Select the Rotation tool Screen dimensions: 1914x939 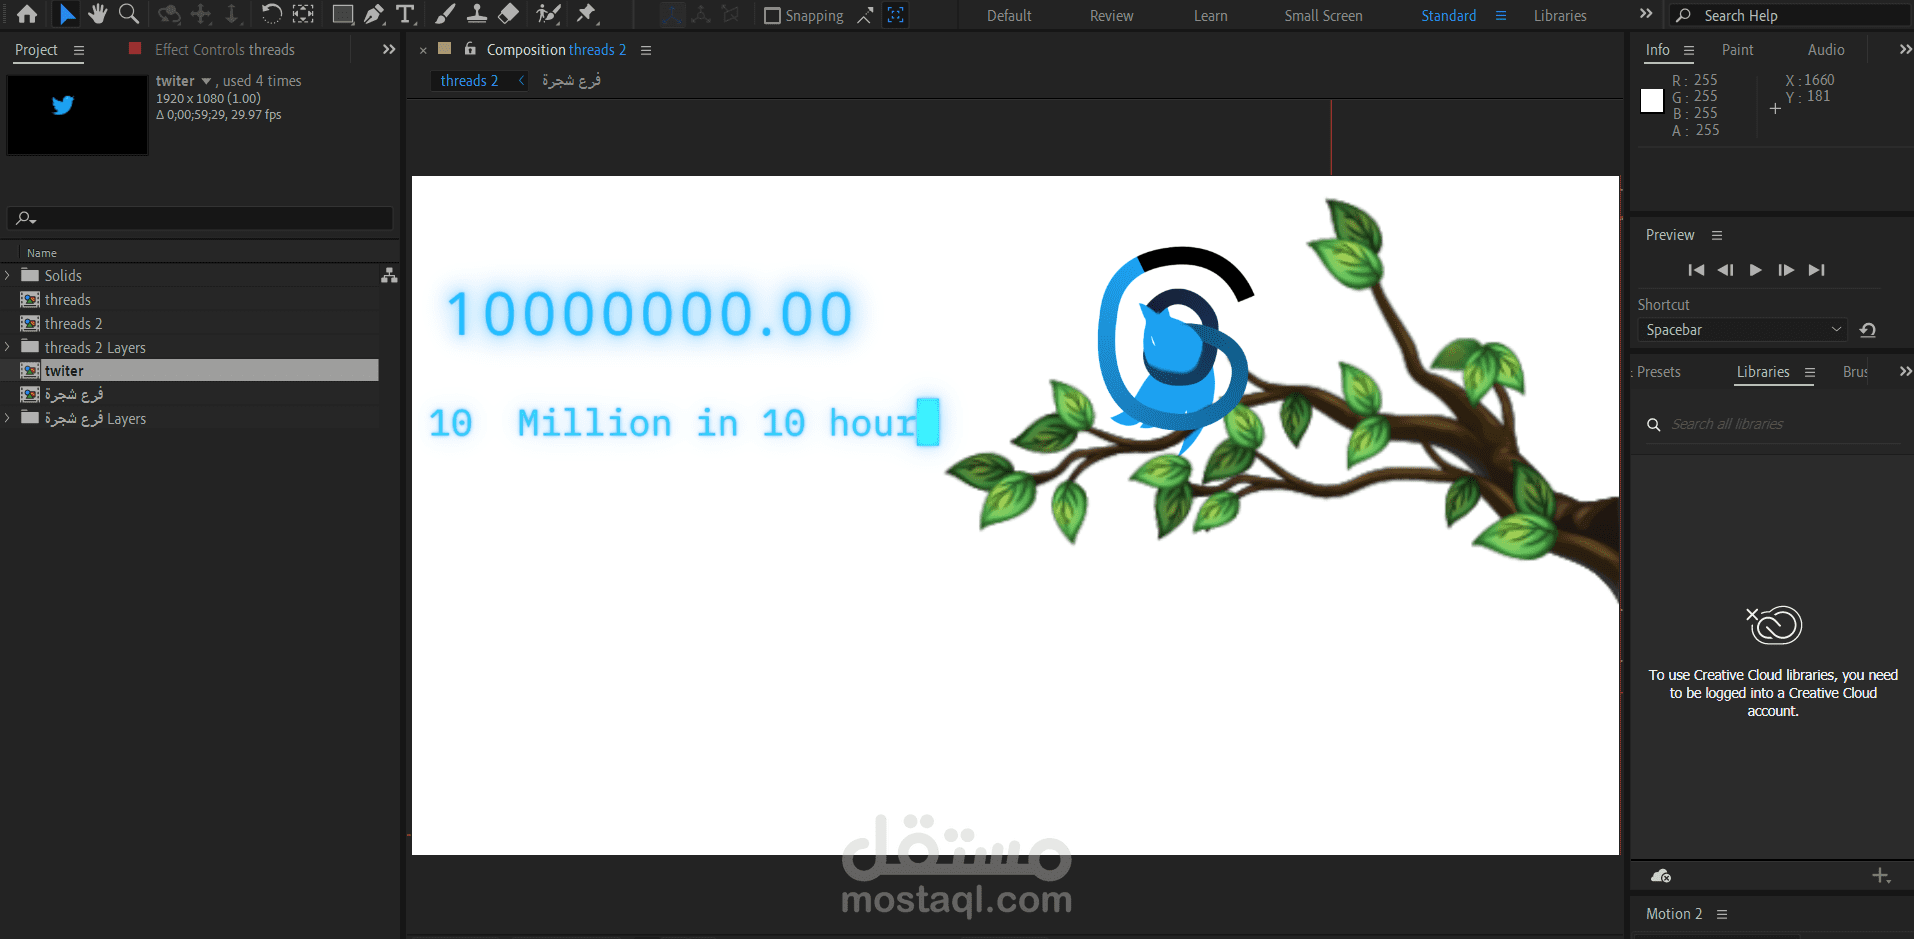271,14
